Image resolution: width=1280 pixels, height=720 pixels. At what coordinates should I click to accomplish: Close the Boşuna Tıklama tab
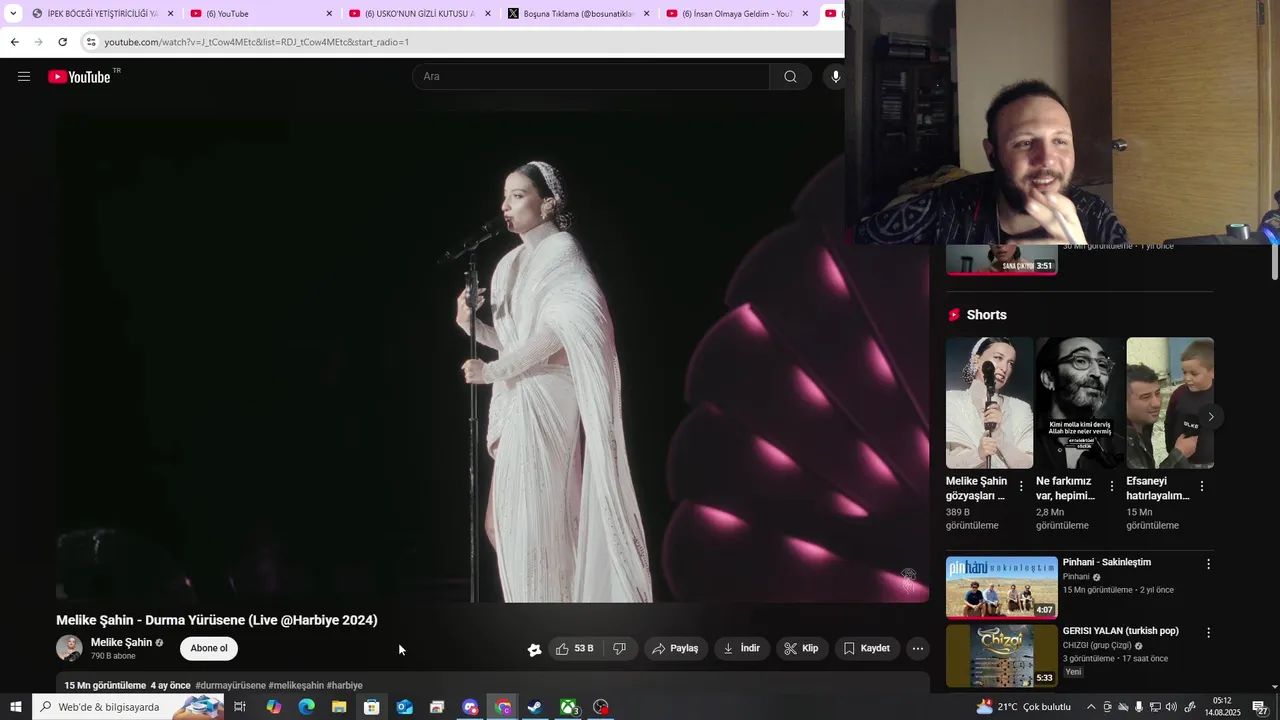click(x=647, y=14)
